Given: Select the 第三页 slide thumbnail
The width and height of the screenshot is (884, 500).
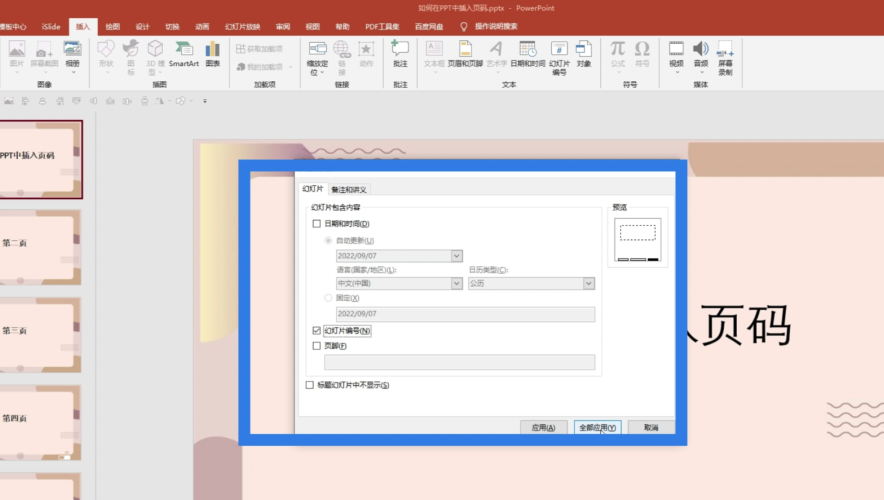Looking at the screenshot, I should 40,335.
